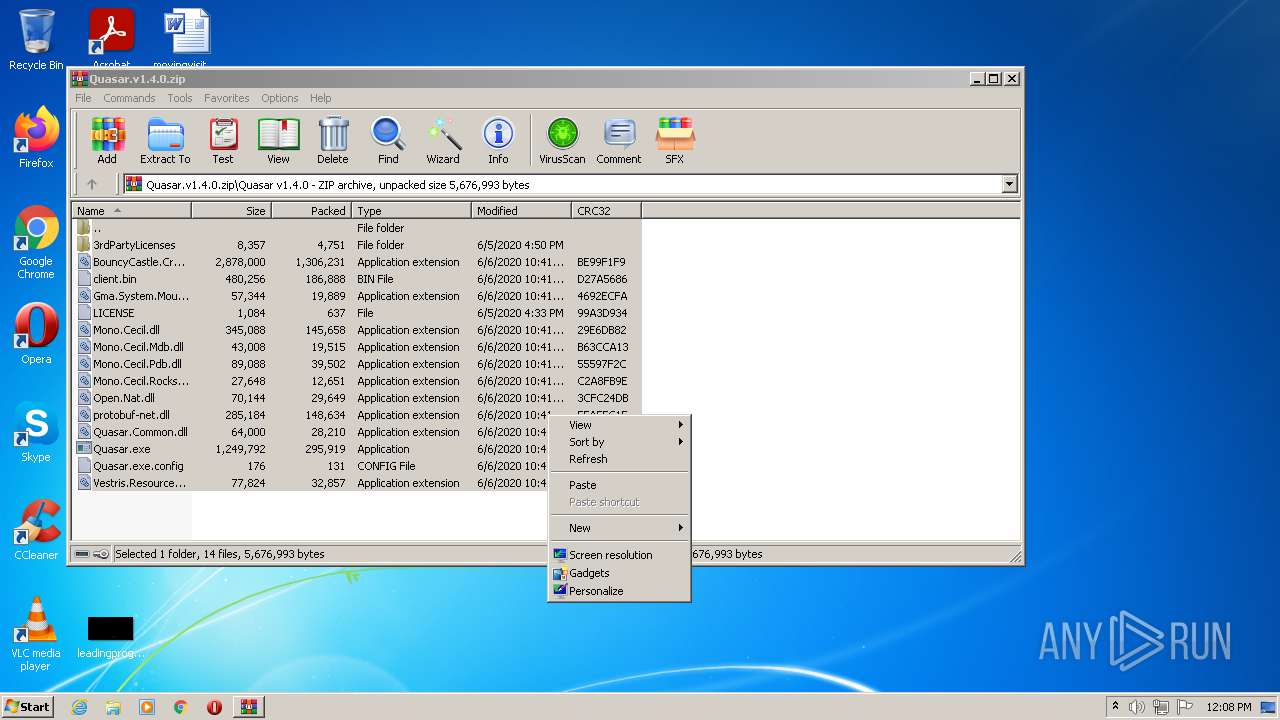Open the leadingprog desktop file
Viewport: 1280px width, 720px height.
point(110,637)
